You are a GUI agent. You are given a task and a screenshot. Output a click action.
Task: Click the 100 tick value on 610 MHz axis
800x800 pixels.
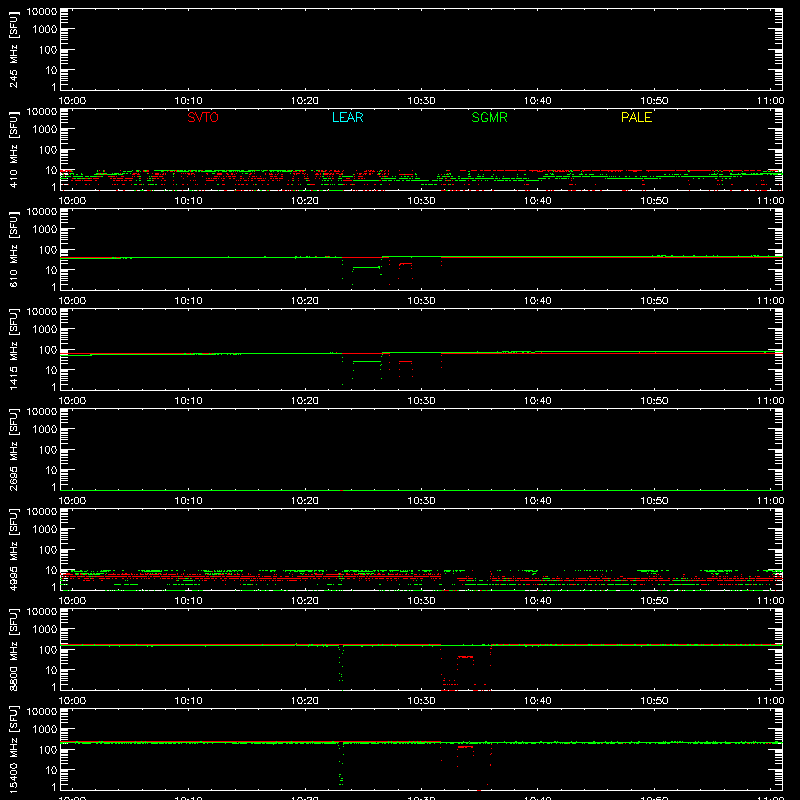(x=48, y=250)
